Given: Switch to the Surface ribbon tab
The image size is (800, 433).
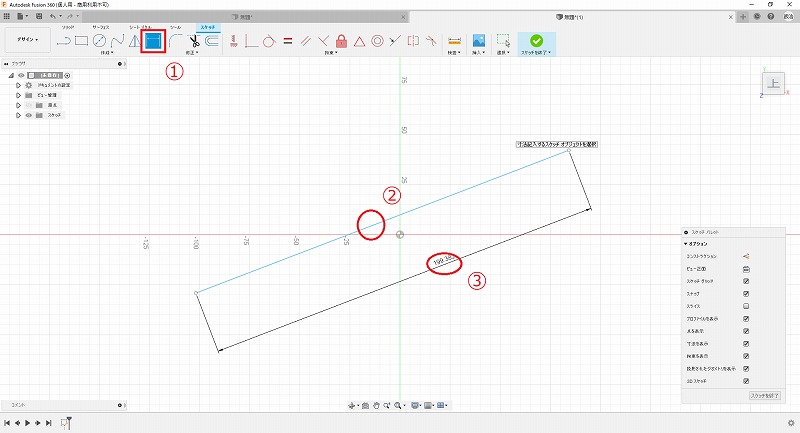Looking at the screenshot, I should point(98,27).
